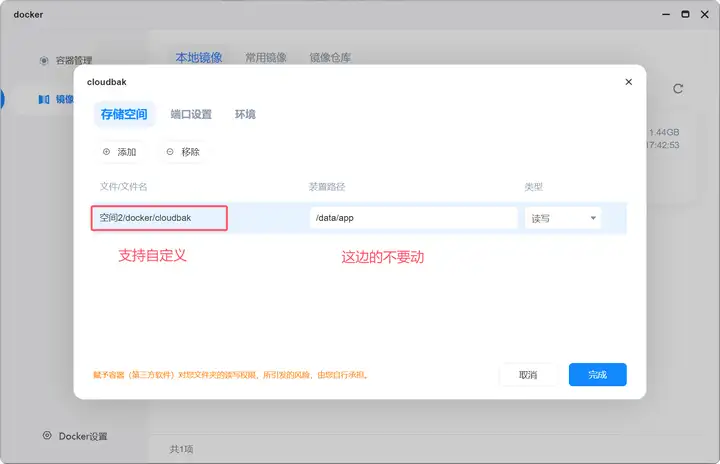
Task: Click the cloudbak dialog title
Action: [107, 82]
